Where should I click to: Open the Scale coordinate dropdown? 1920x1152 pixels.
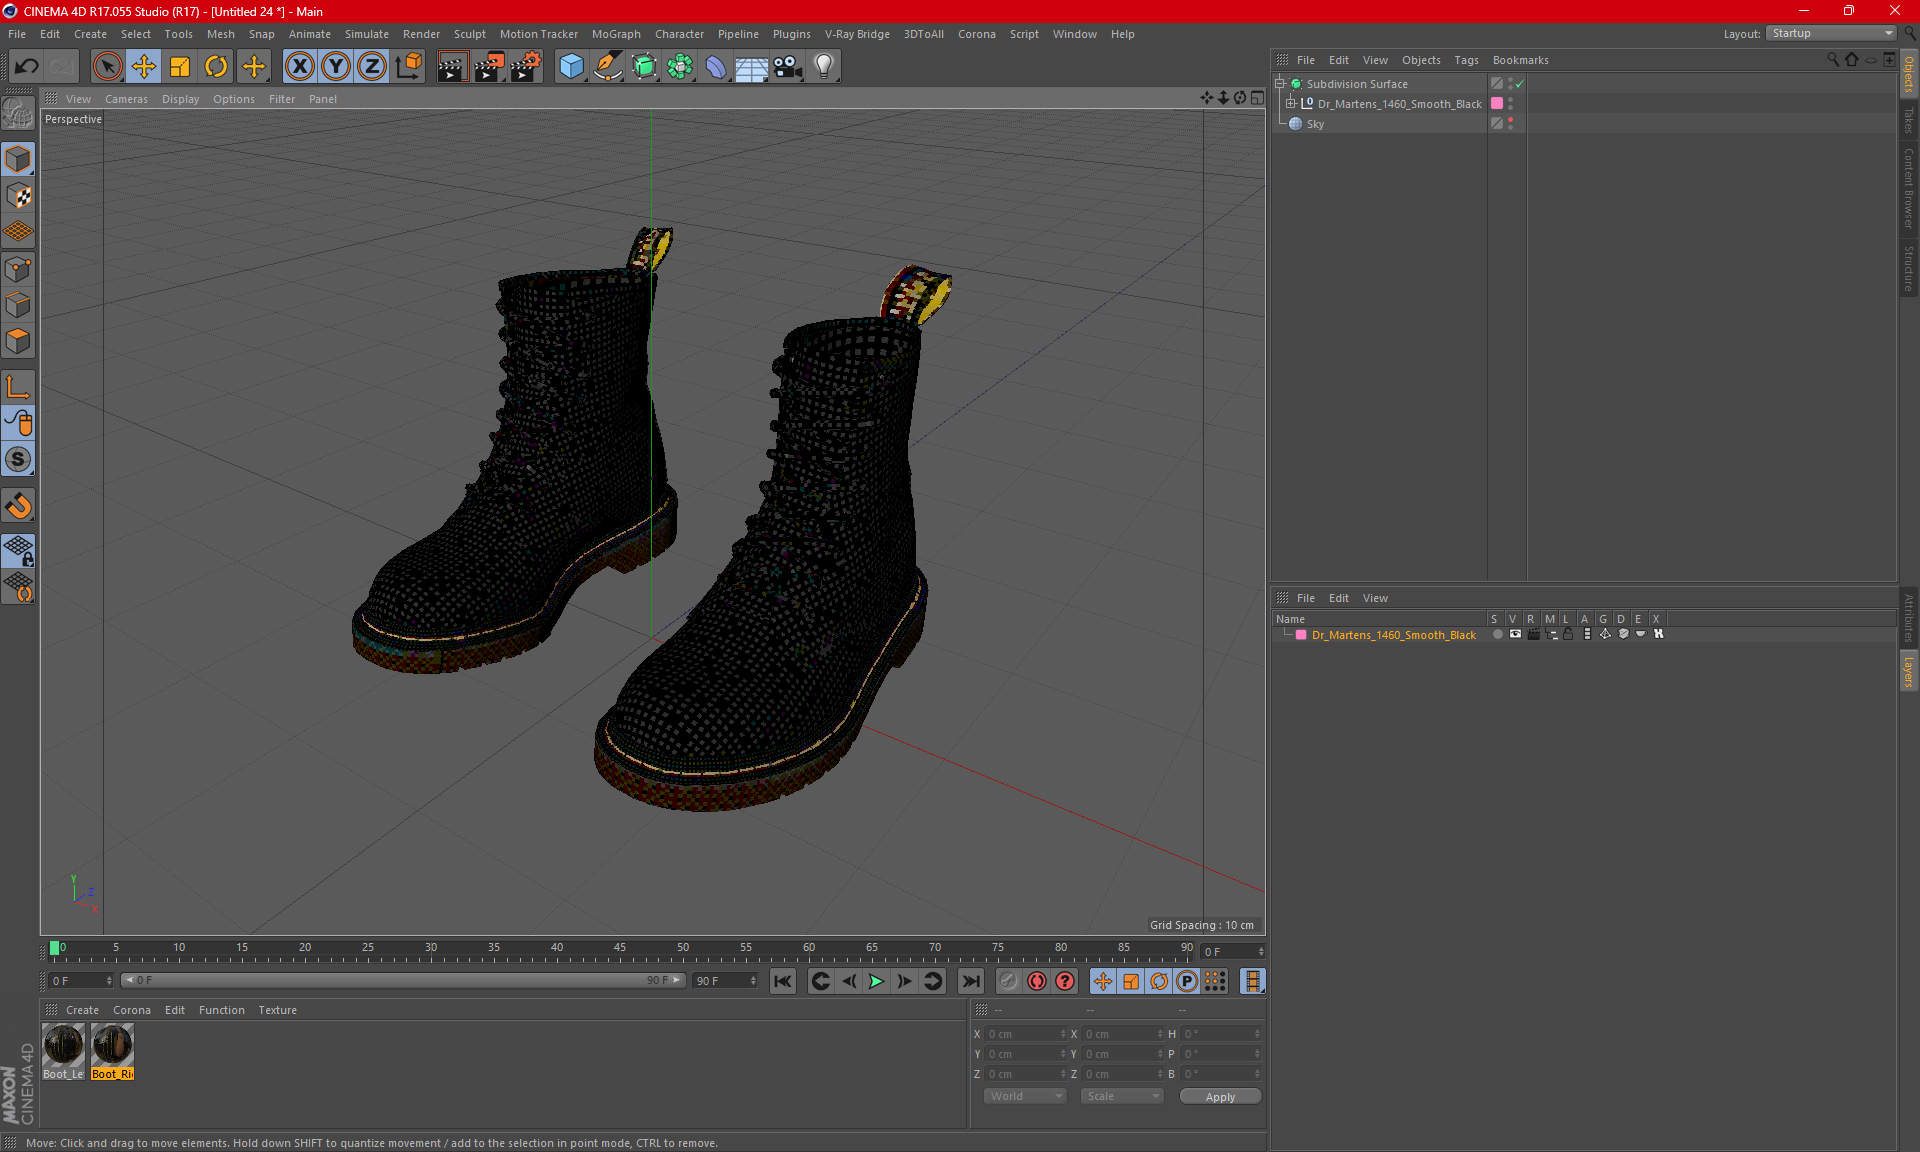tap(1122, 1096)
